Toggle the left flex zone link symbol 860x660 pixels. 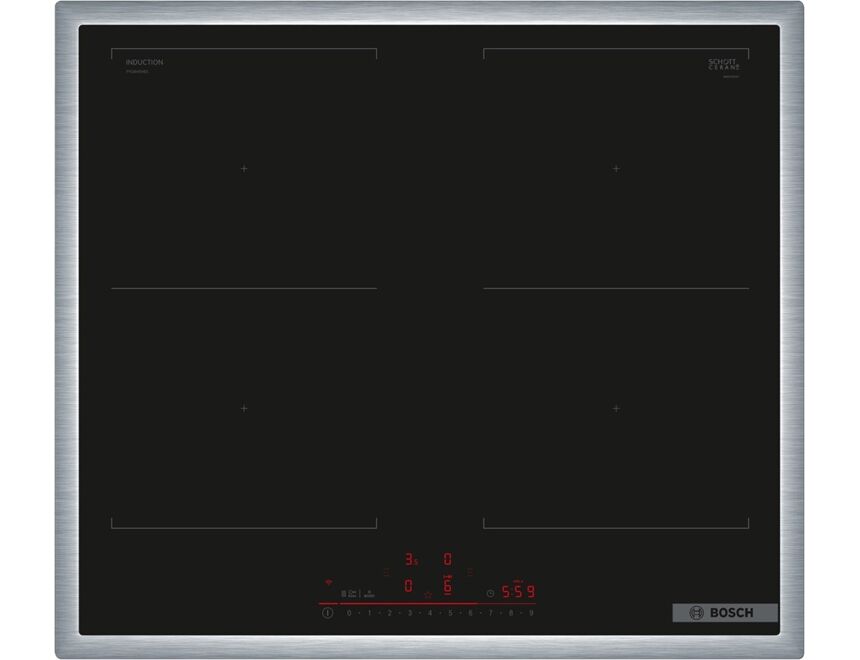pos(386,572)
